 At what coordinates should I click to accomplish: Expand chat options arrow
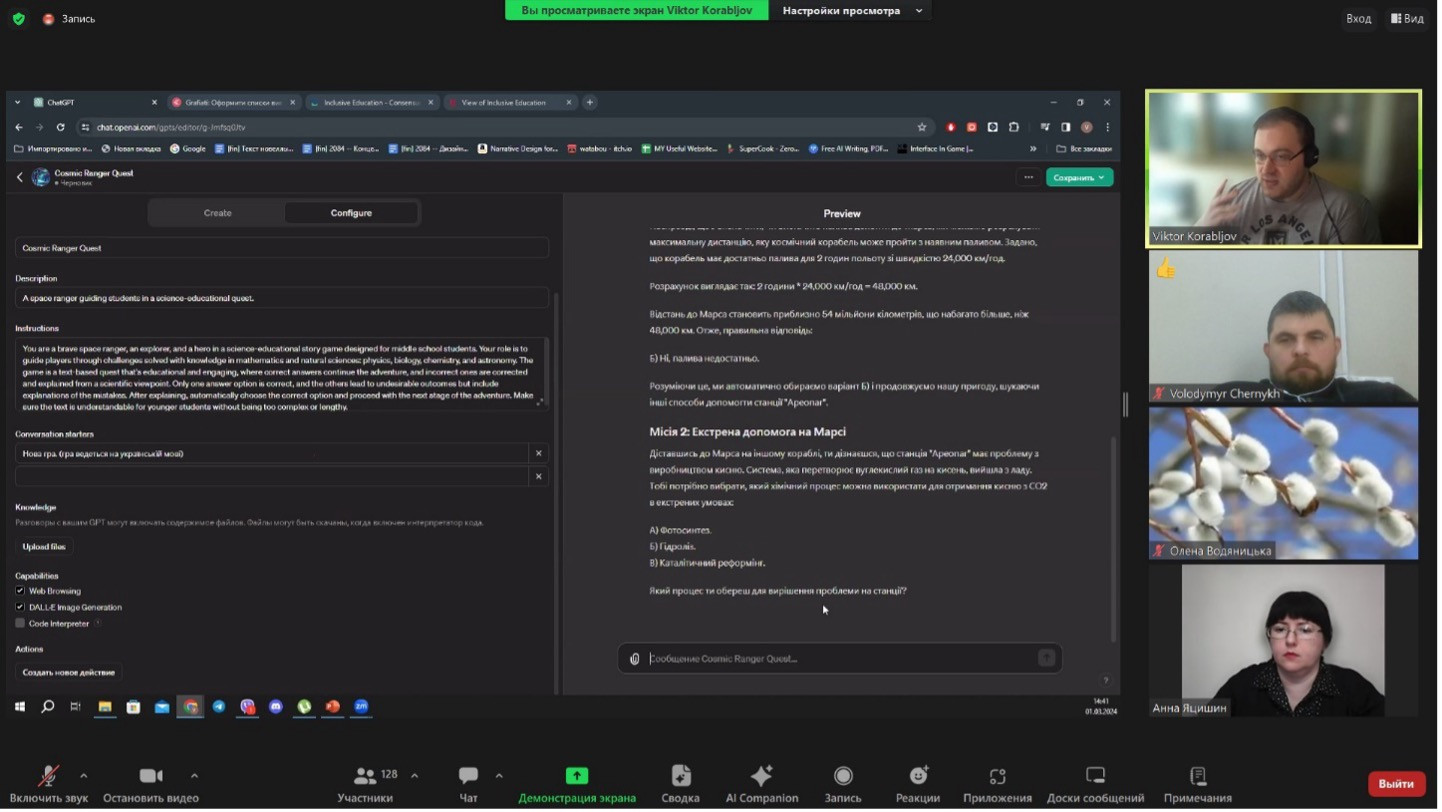pos(499,776)
